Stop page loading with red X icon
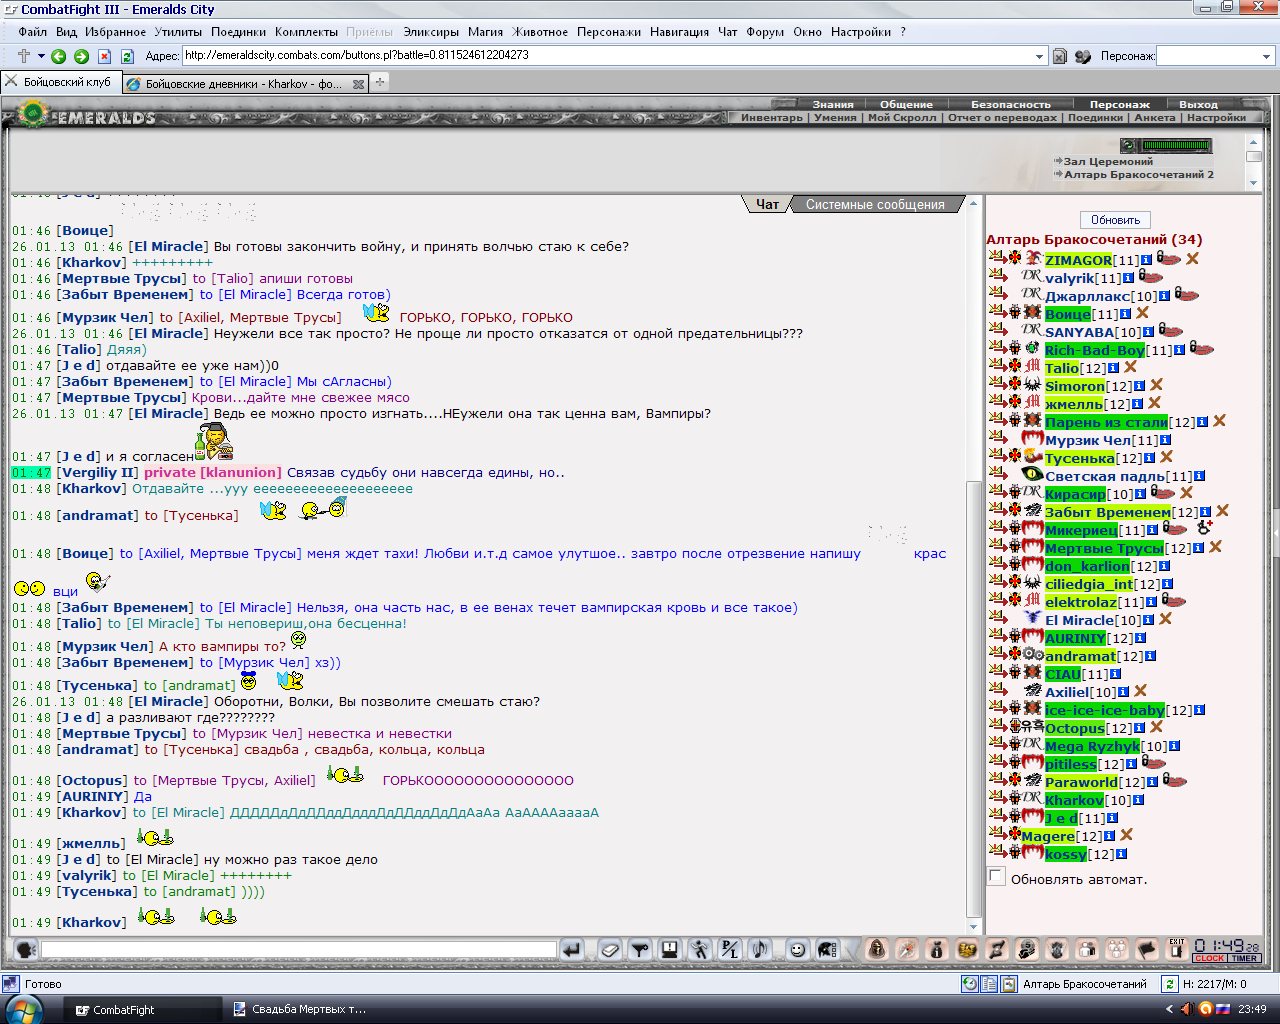Screen dimensions: 1280x1024 coord(104,56)
